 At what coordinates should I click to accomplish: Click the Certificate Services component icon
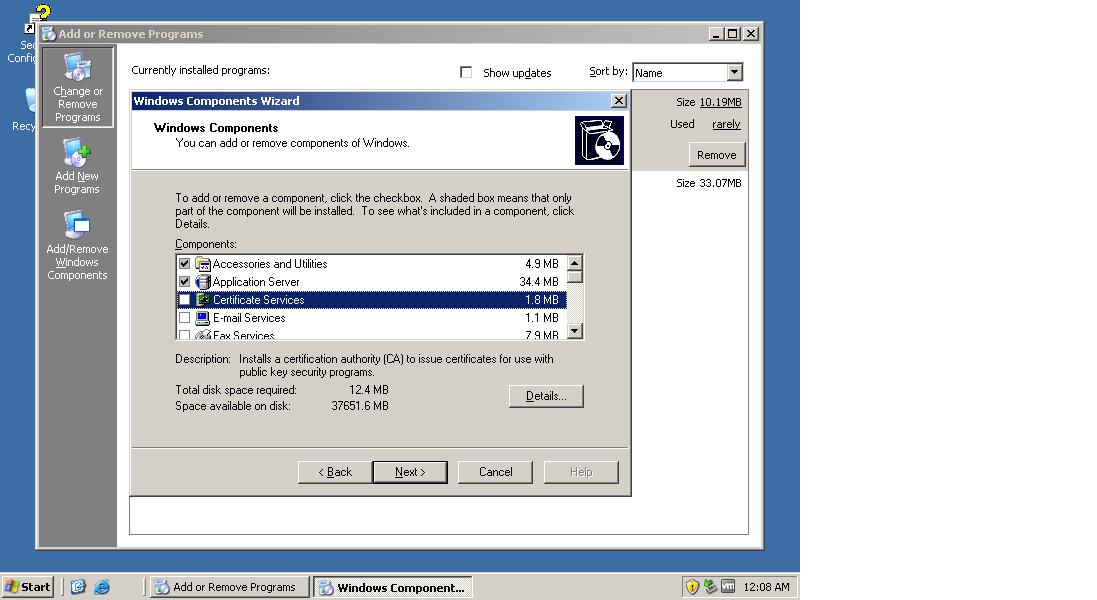click(203, 299)
